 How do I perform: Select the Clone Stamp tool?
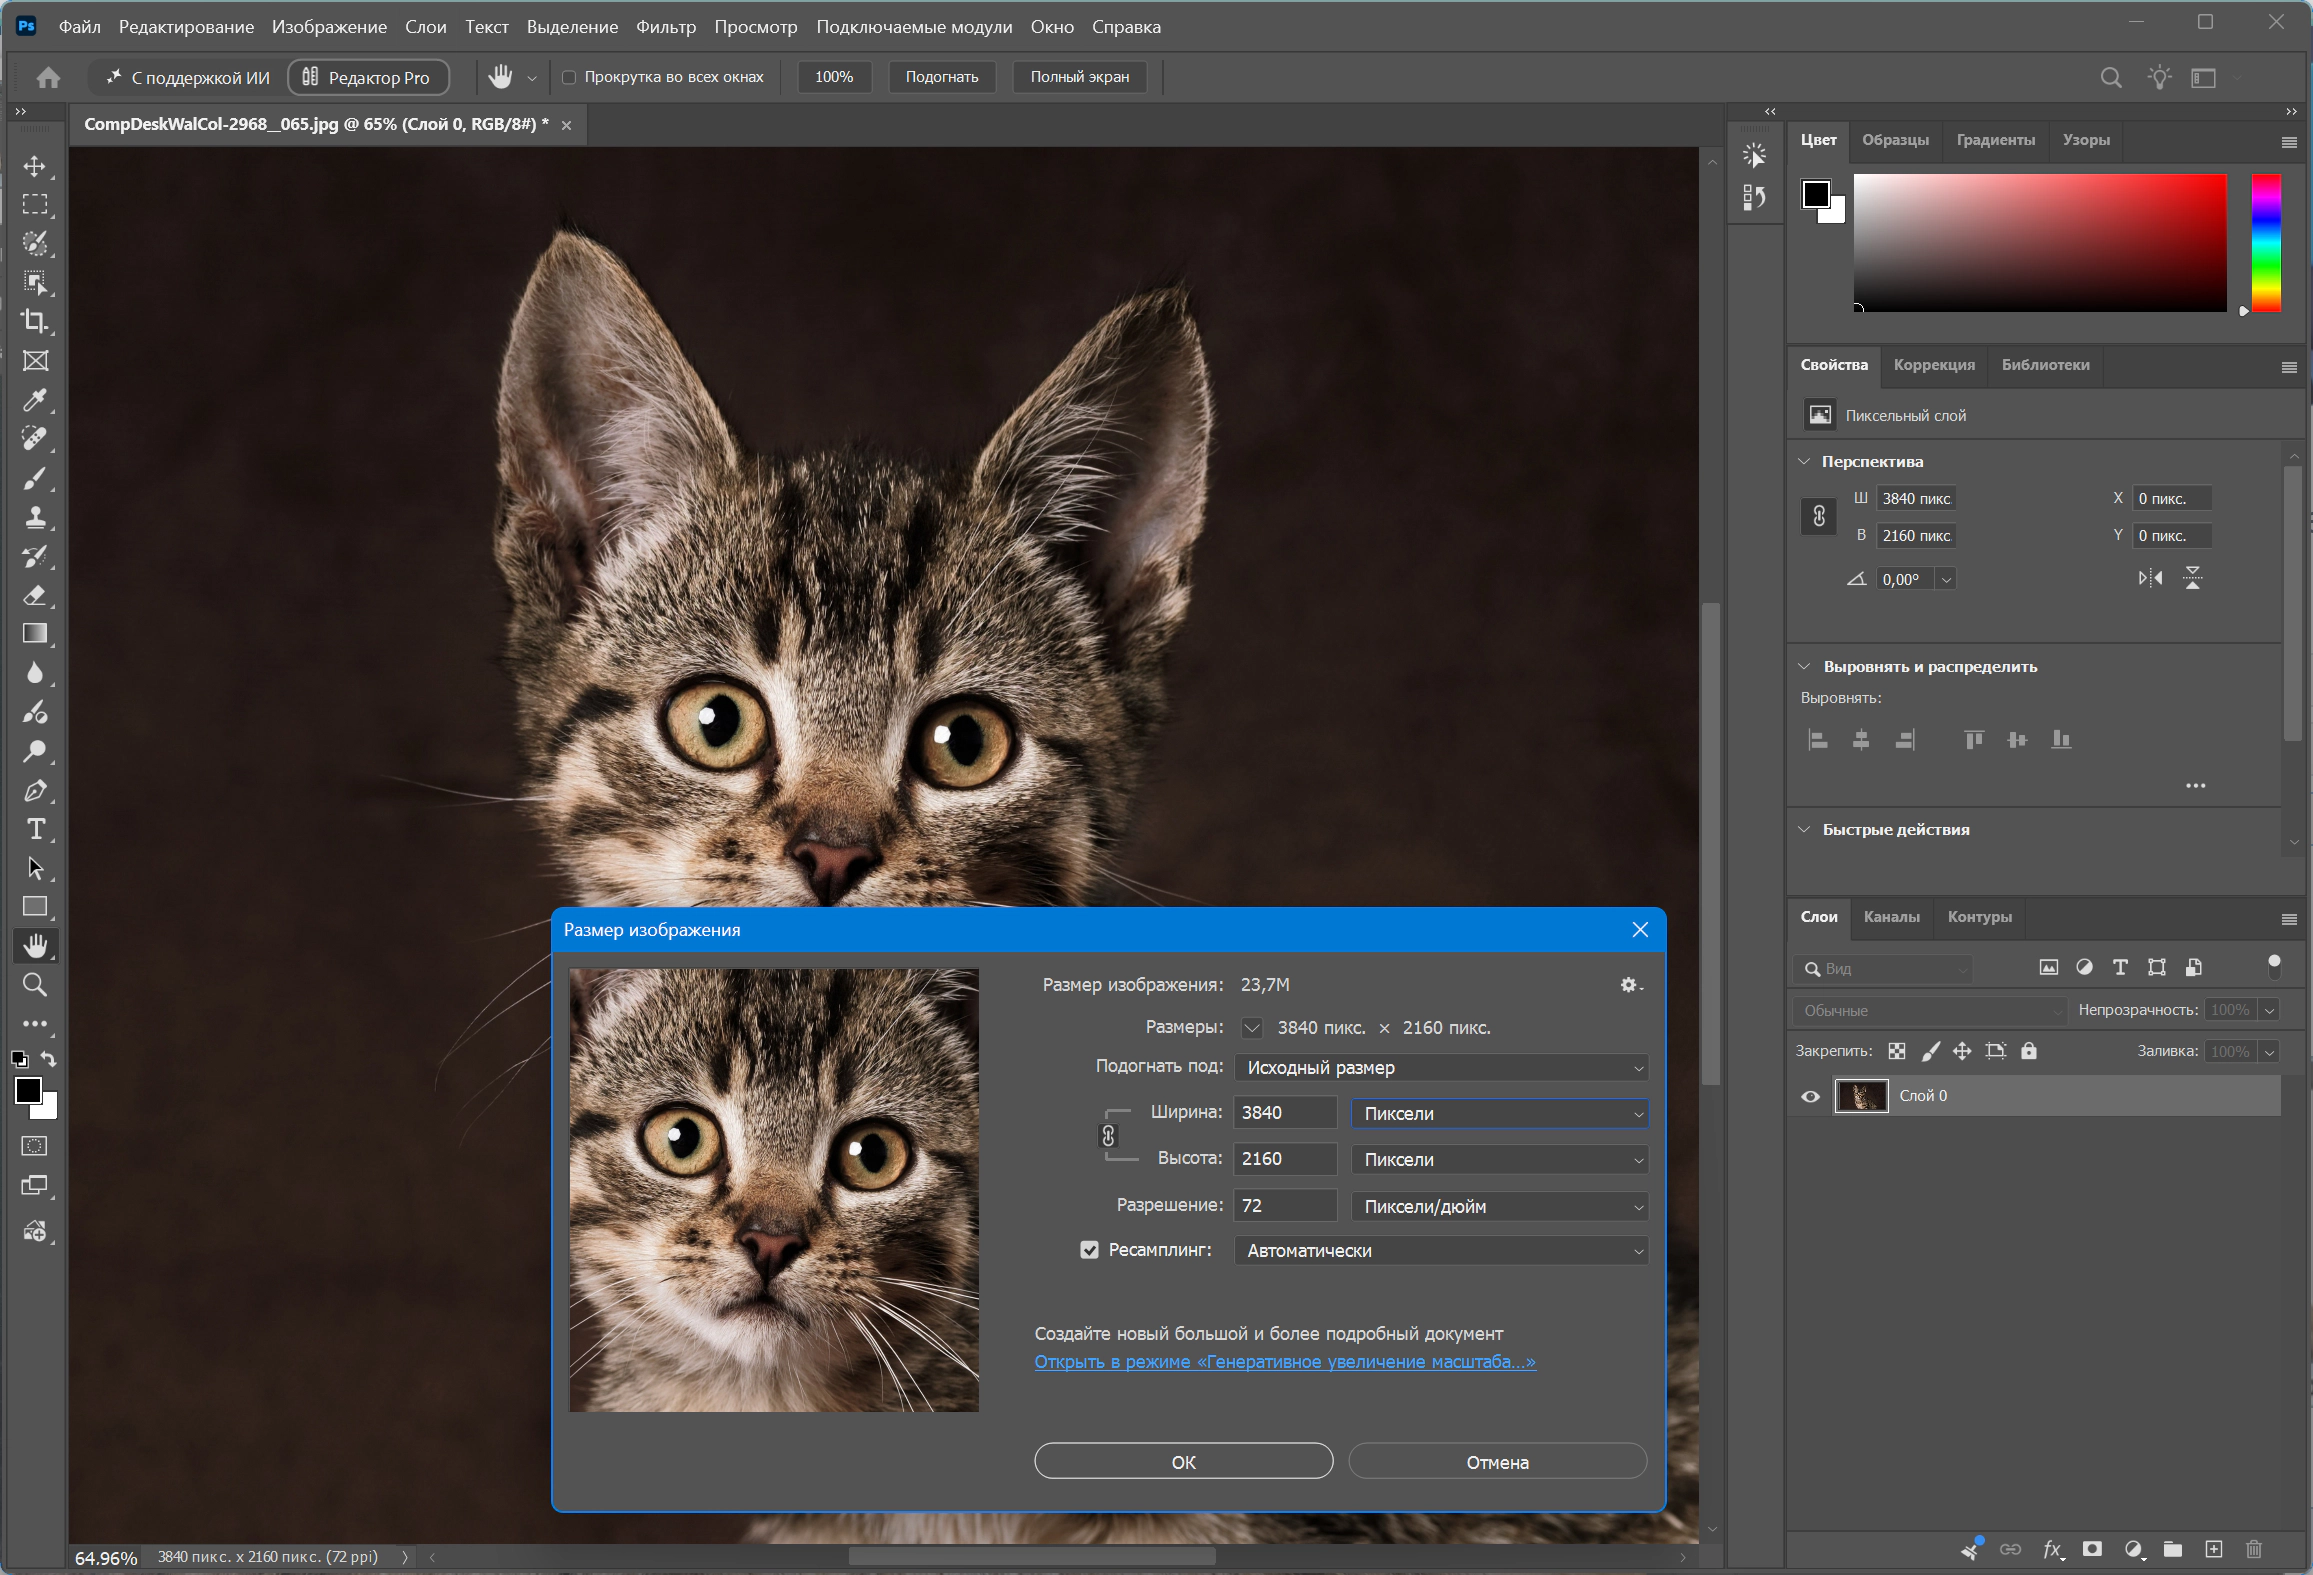click(x=35, y=517)
